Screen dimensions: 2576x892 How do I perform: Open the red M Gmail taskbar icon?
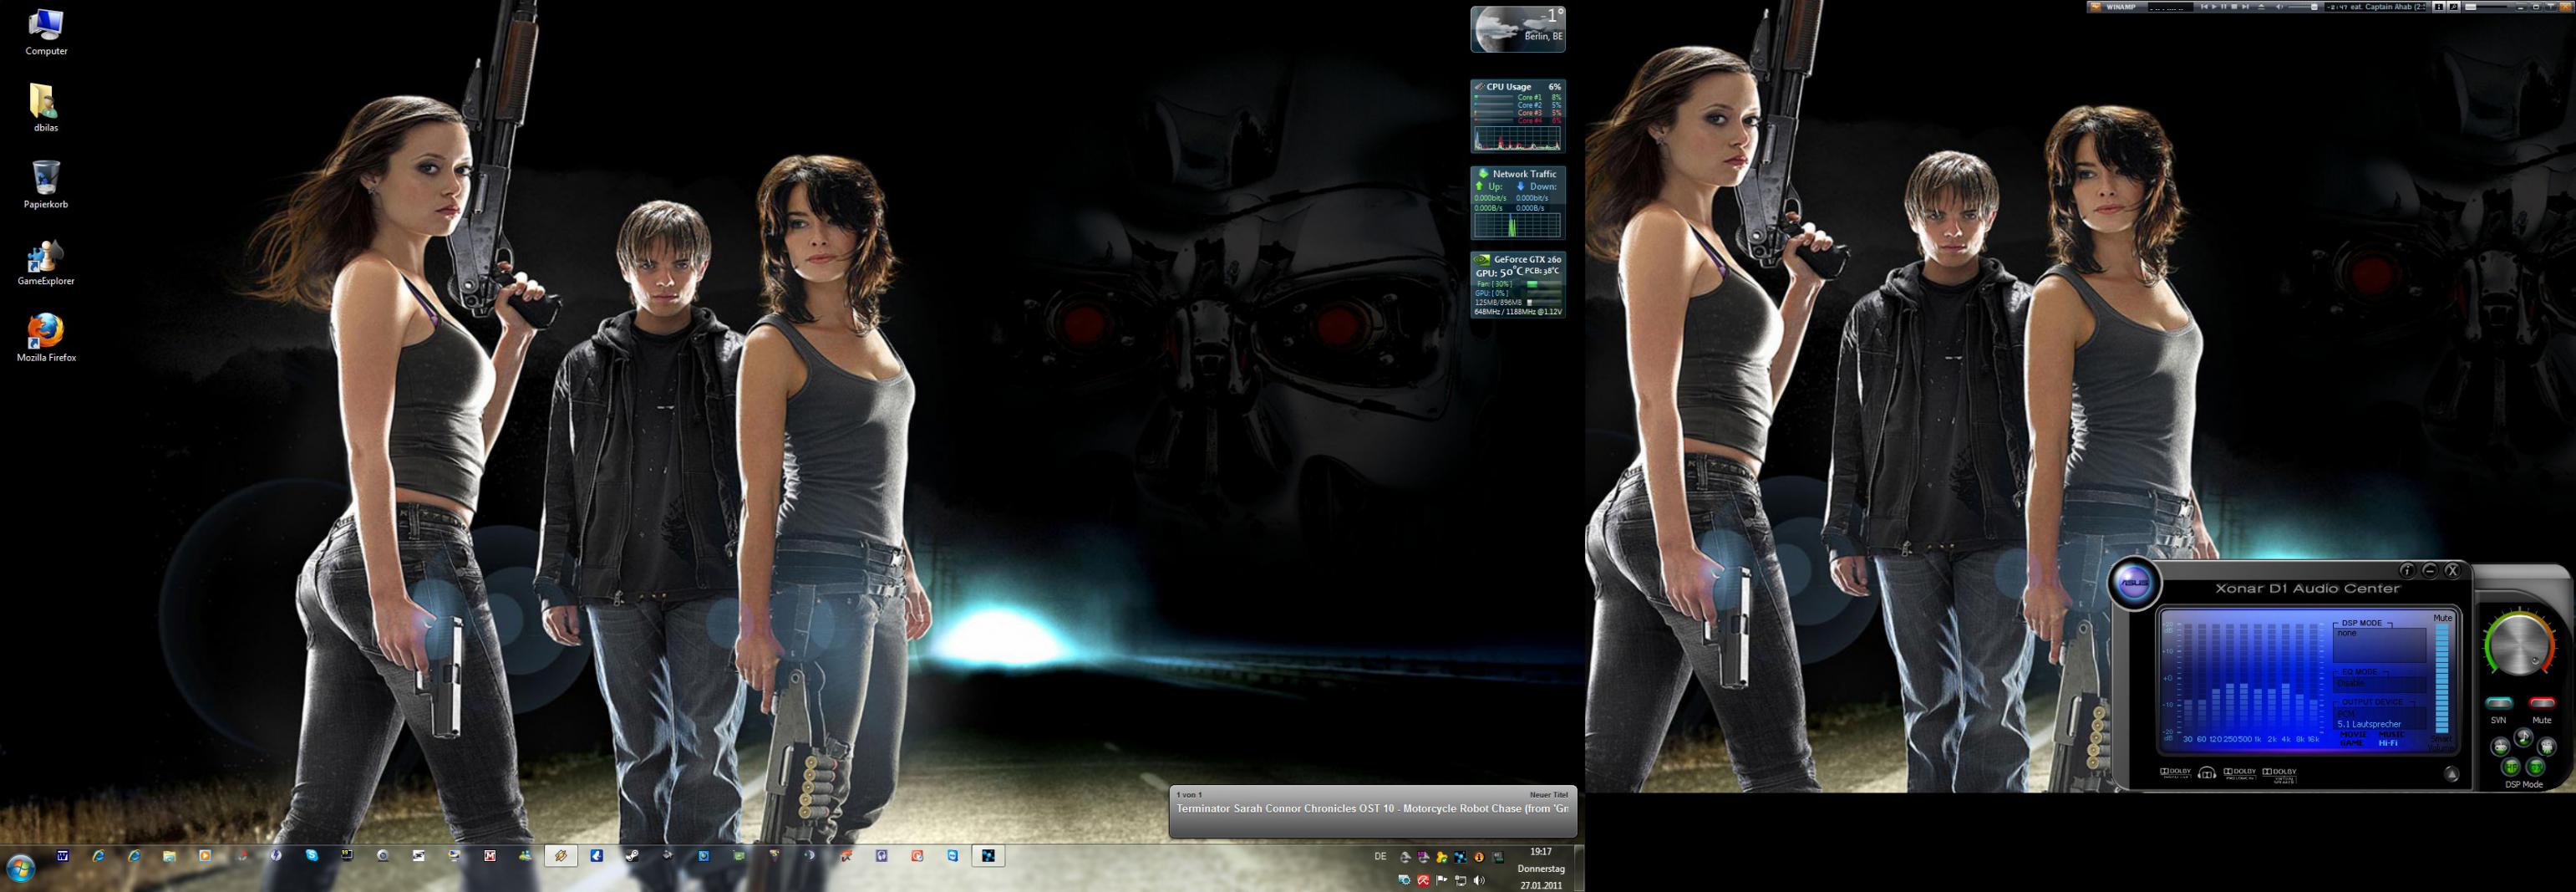(x=490, y=856)
